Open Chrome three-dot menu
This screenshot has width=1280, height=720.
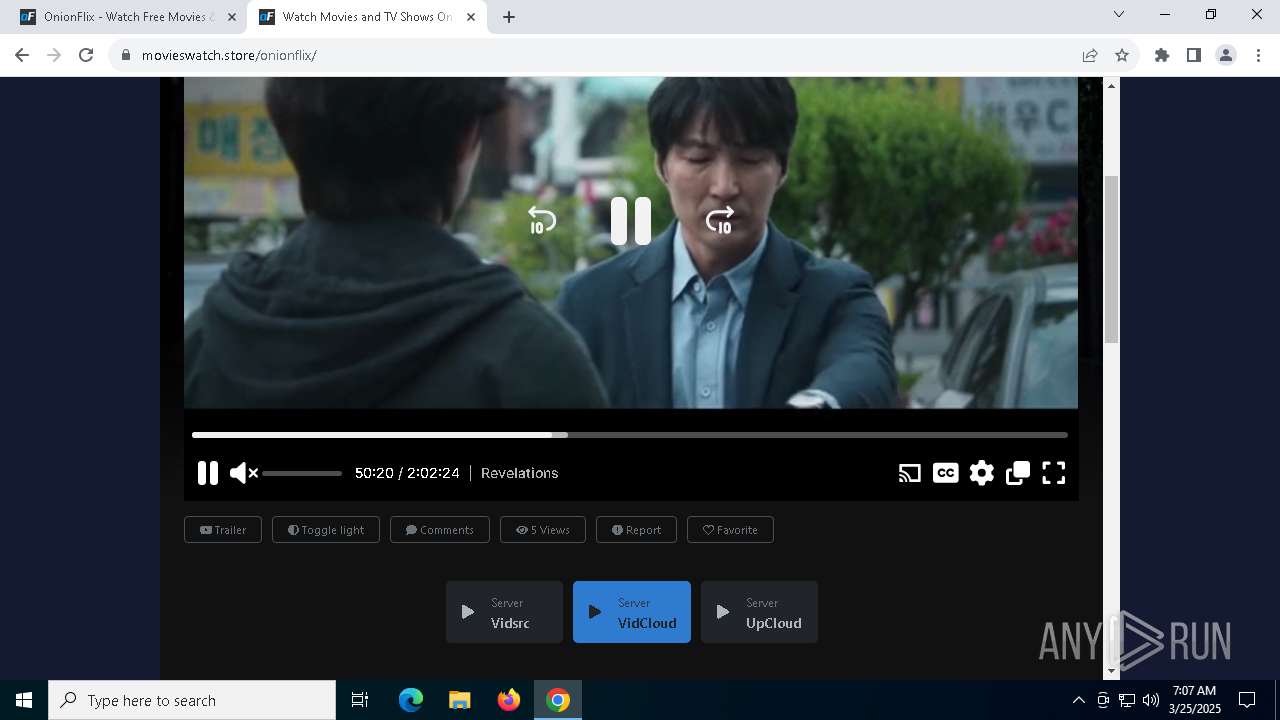coord(1258,55)
